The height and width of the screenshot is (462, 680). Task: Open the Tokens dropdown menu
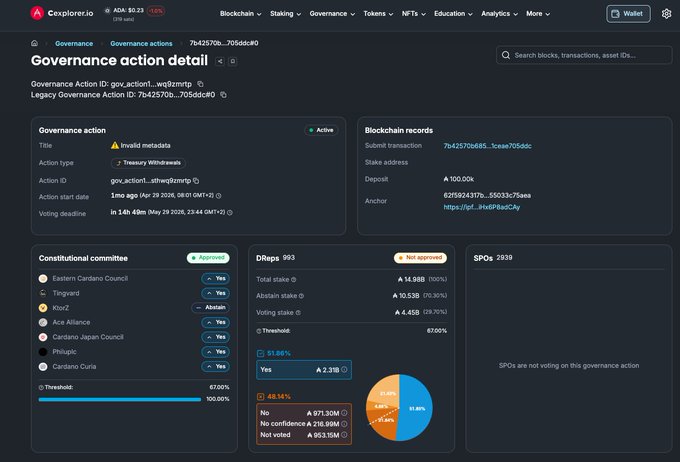(378, 14)
